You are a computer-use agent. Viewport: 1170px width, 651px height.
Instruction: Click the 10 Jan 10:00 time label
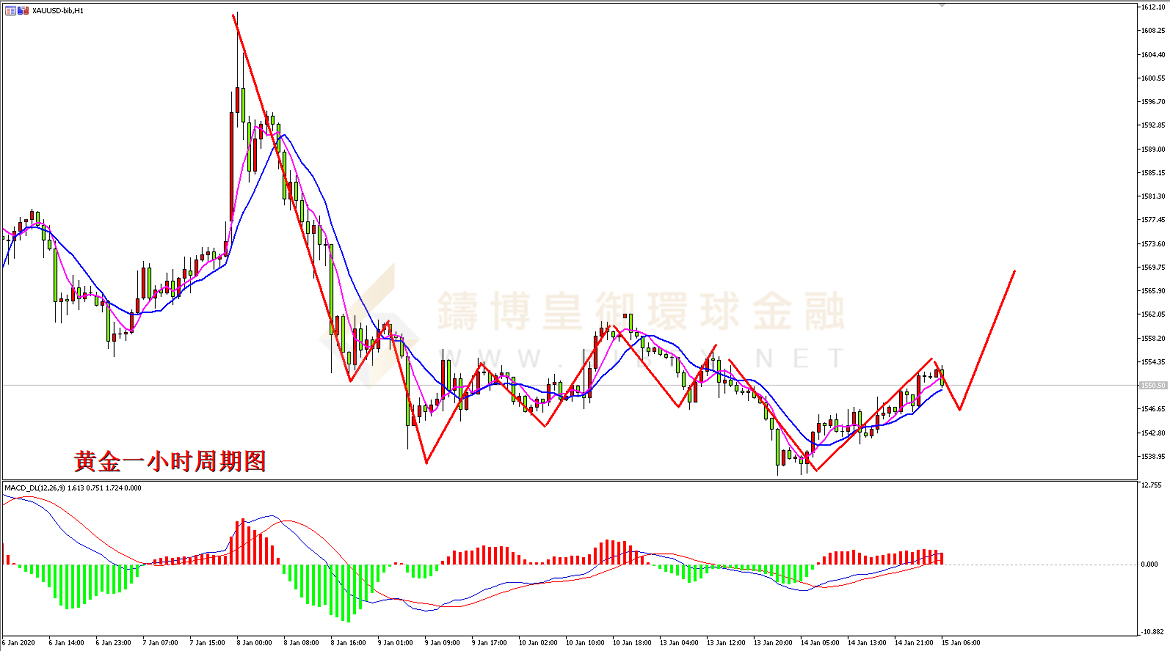pos(583,642)
